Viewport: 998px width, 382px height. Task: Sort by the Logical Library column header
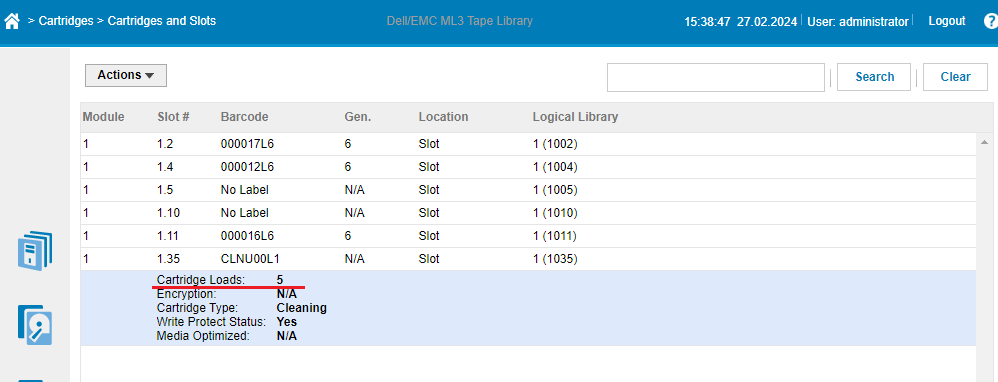tap(575, 117)
